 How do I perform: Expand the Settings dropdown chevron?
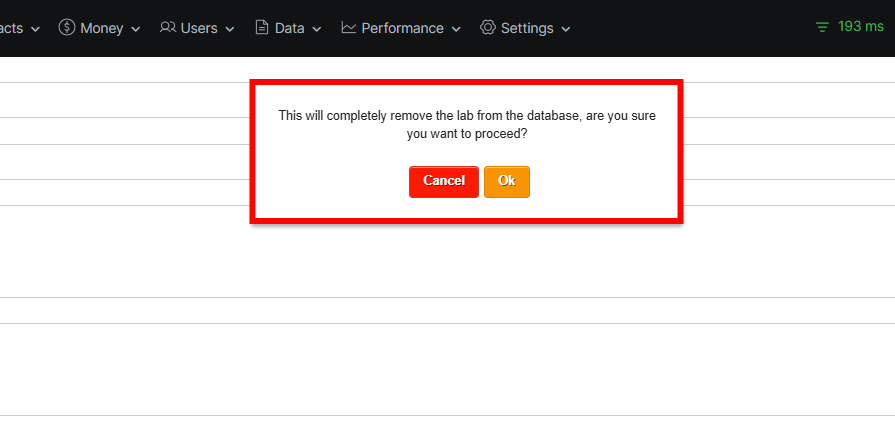566,29
